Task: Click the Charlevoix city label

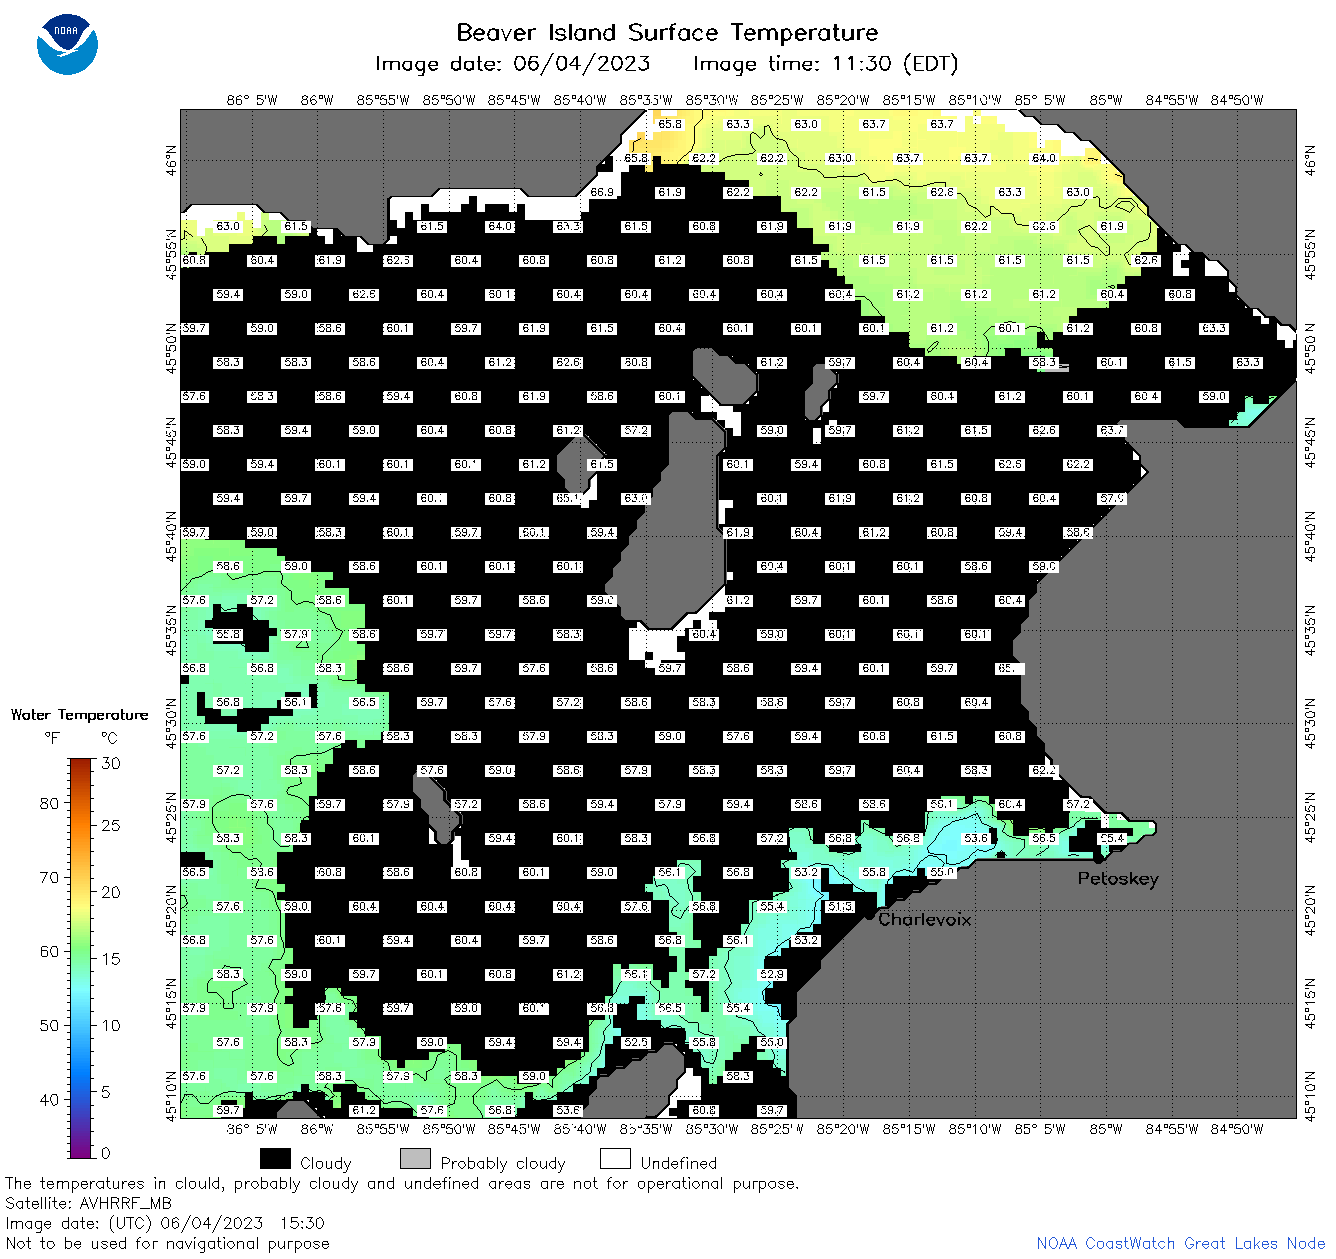Action: tap(924, 919)
